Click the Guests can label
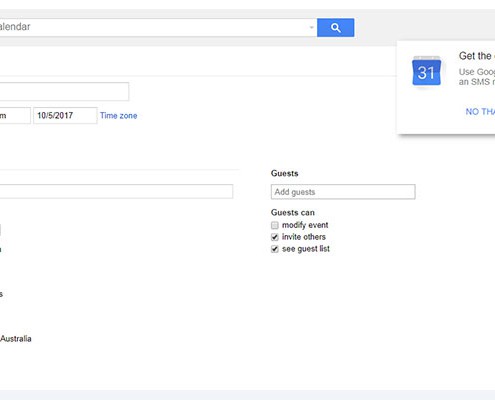495x400 pixels. 293,213
